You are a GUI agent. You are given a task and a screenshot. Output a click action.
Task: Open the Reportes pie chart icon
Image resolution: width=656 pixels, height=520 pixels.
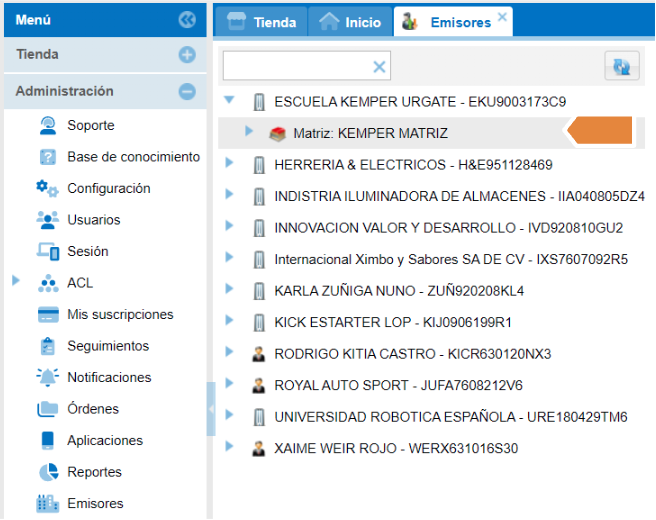click(47, 472)
